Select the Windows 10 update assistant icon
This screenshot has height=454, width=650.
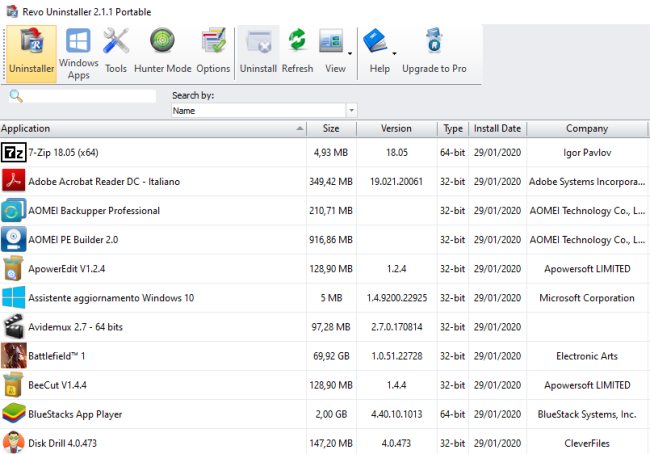pos(14,297)
